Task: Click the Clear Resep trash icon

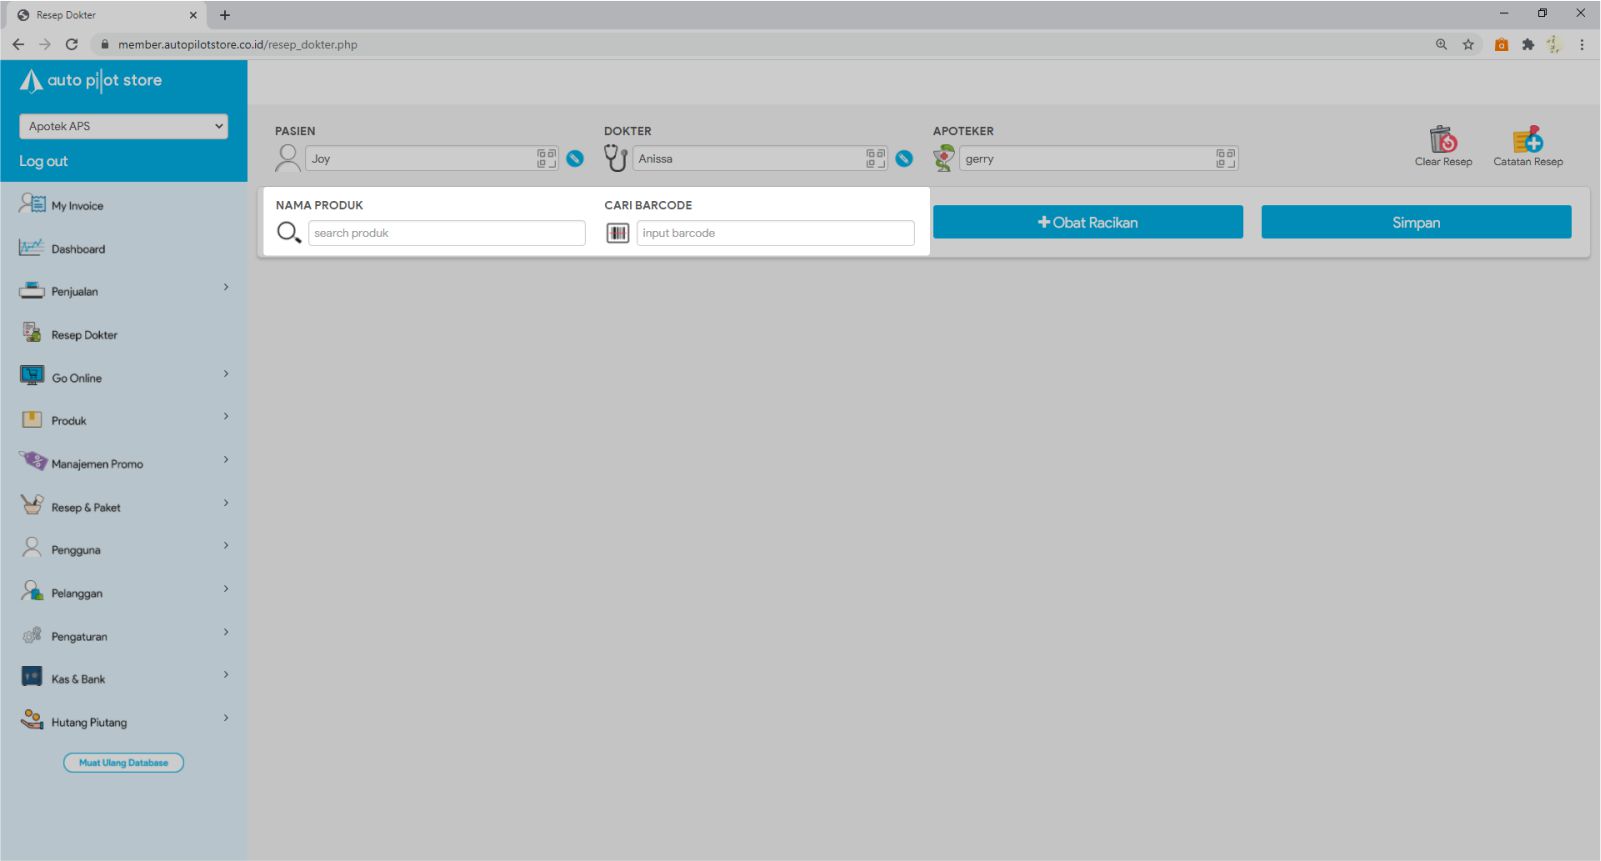Action: coord(1442,140)
